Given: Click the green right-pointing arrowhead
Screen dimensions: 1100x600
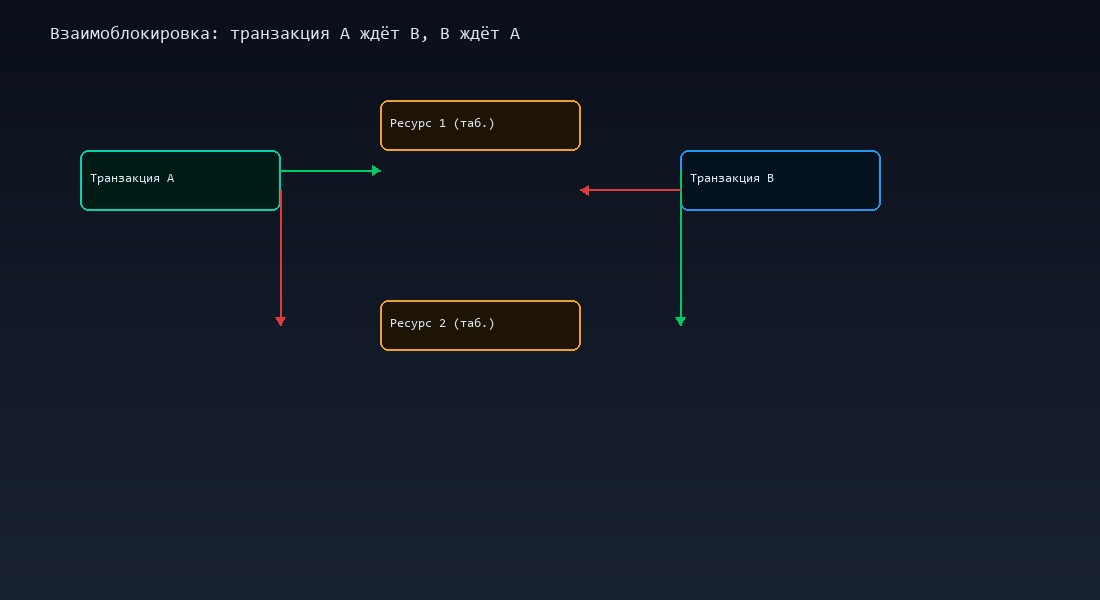Looking at the screenshot, I should point(377,171).
